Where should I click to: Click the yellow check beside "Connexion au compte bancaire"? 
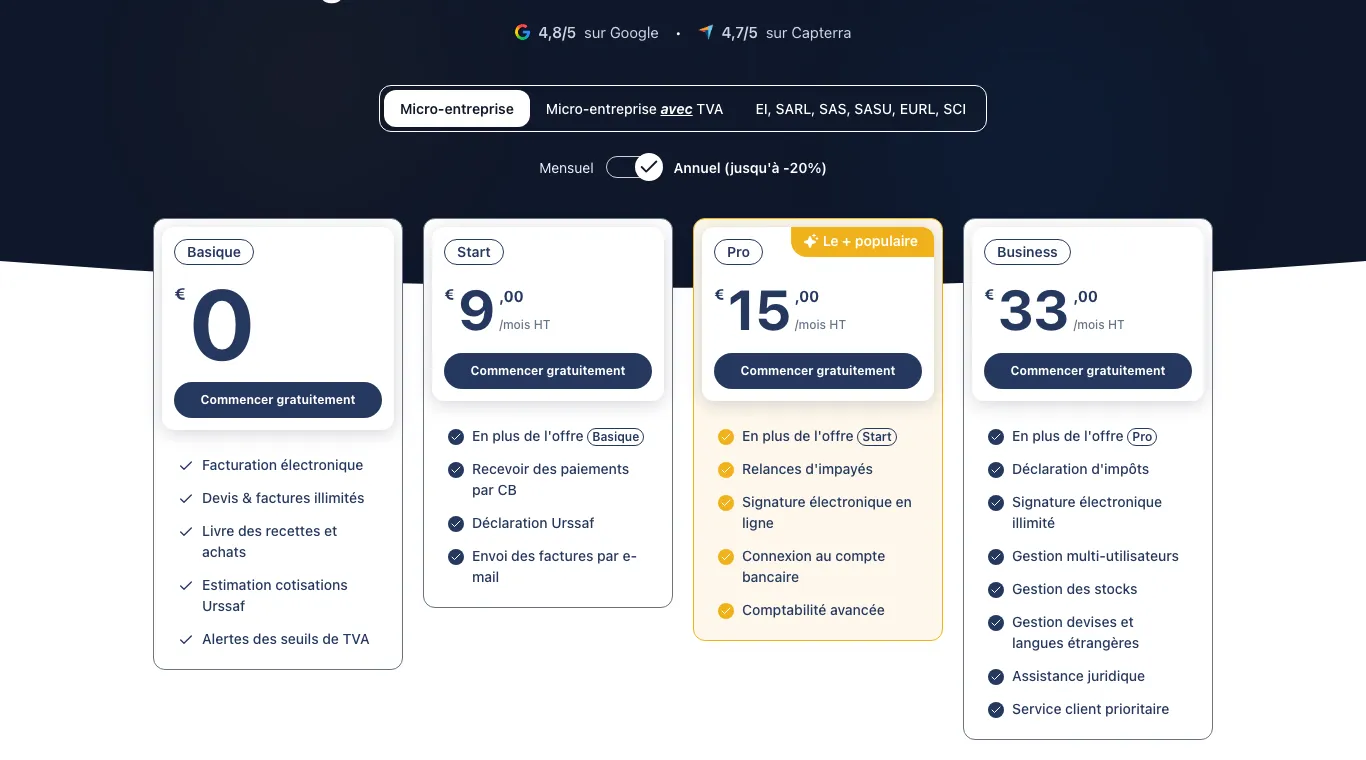click(x=726, y=557)
